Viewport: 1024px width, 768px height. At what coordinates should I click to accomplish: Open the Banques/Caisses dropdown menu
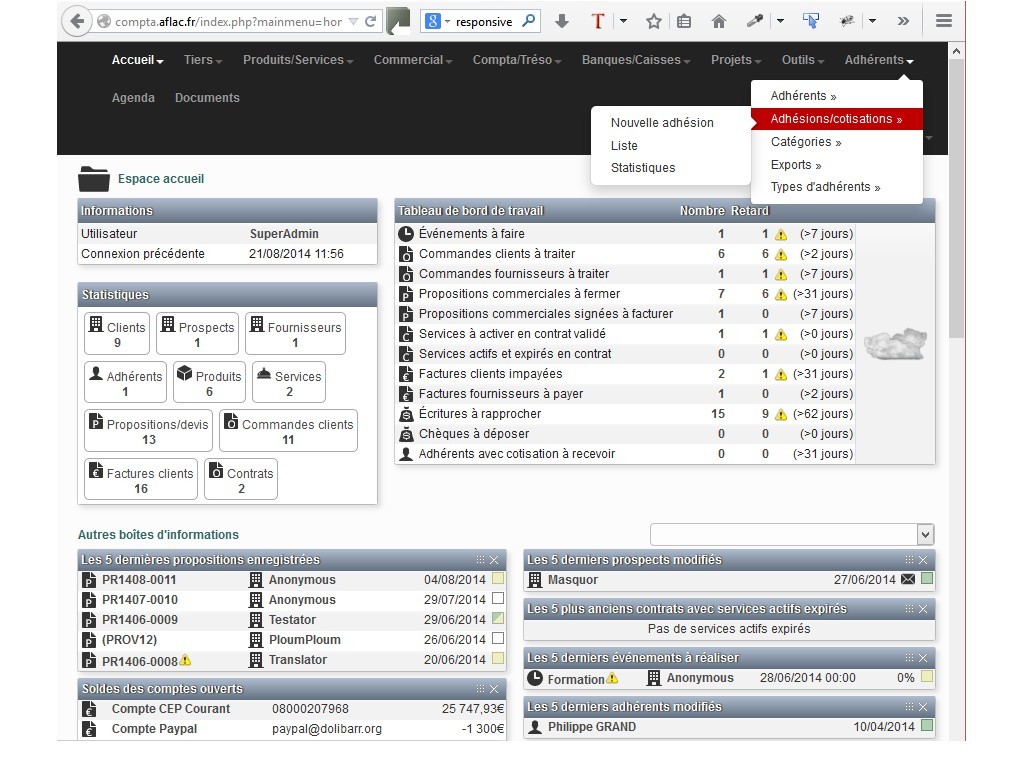click(636, 60)
